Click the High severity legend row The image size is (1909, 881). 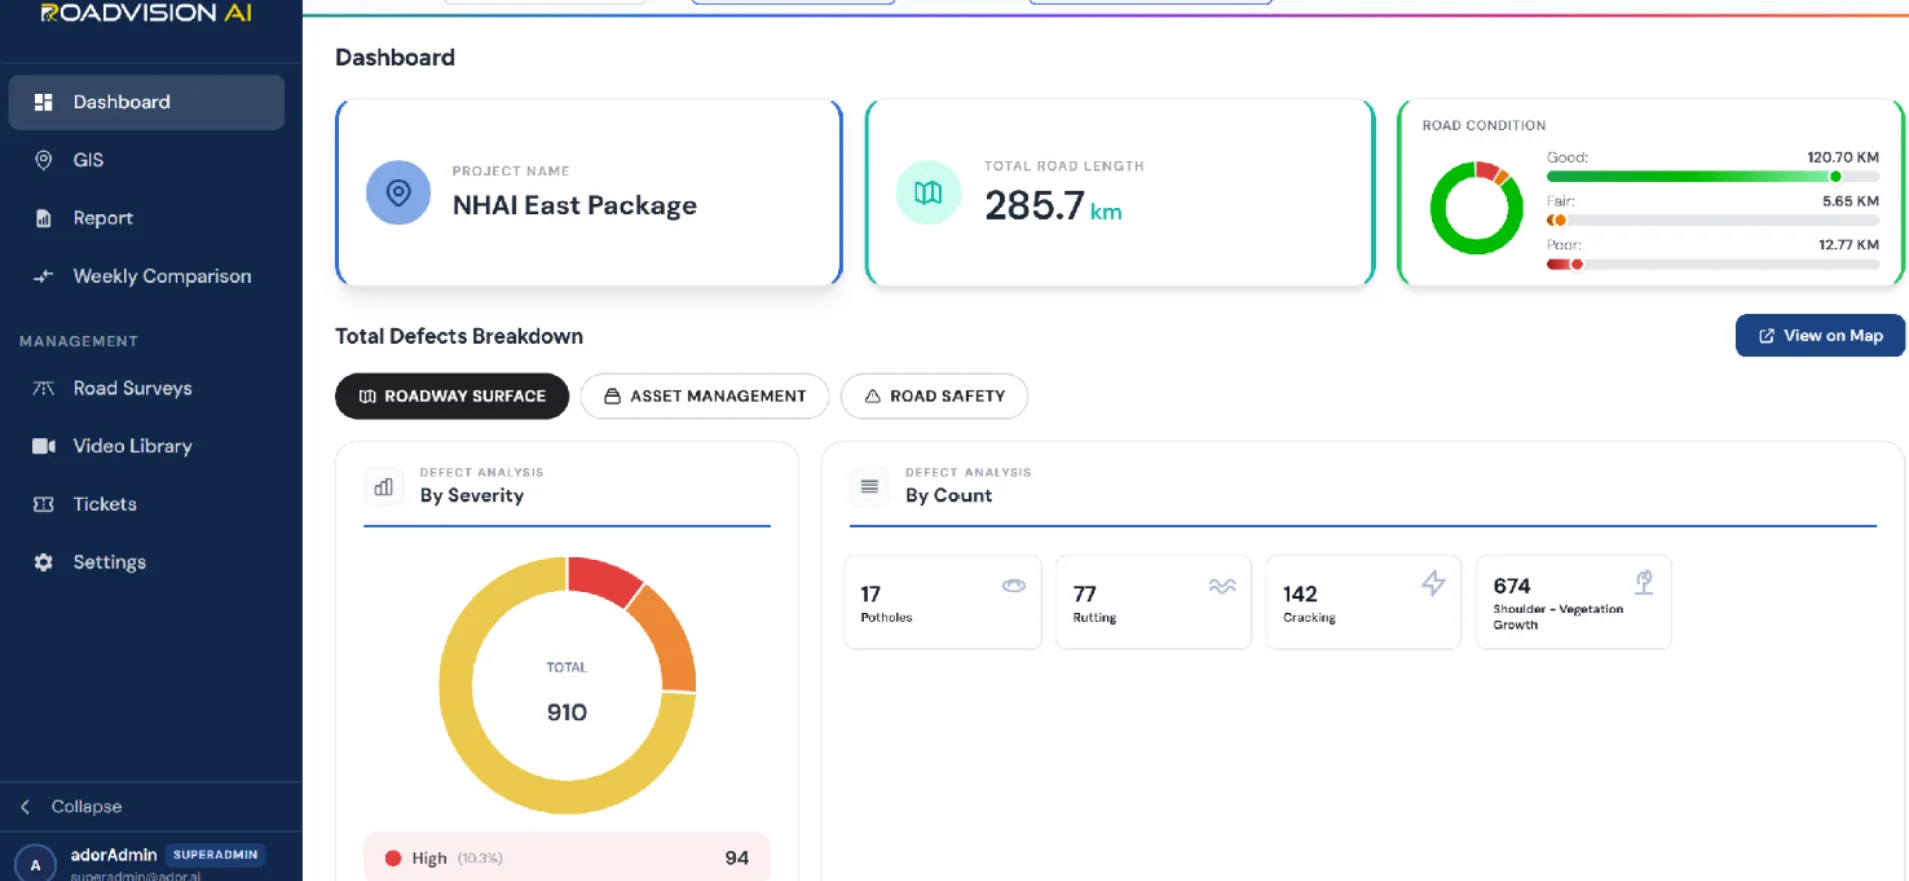click(567, 858)
